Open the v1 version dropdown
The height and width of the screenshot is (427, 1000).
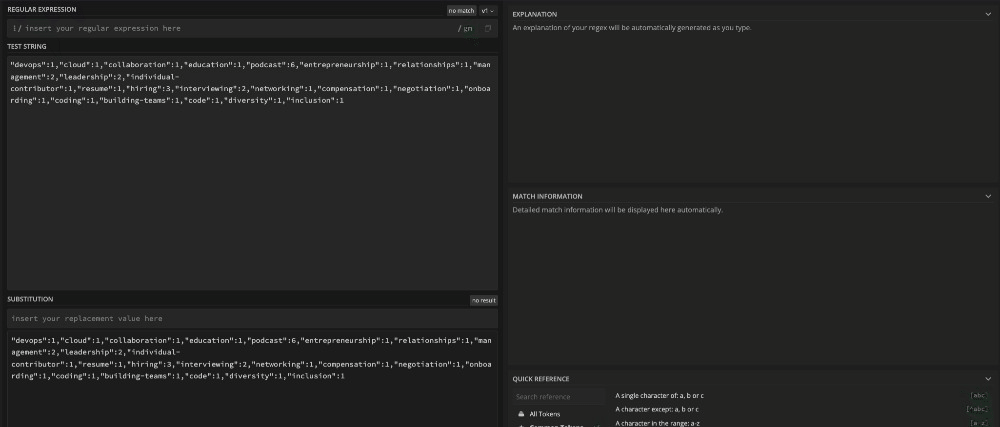[487, 10]
